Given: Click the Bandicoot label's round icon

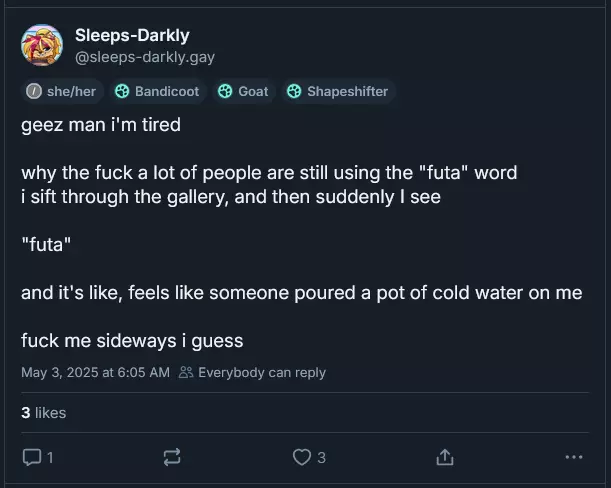Looking at the screenshot, I should pos(122,91).
